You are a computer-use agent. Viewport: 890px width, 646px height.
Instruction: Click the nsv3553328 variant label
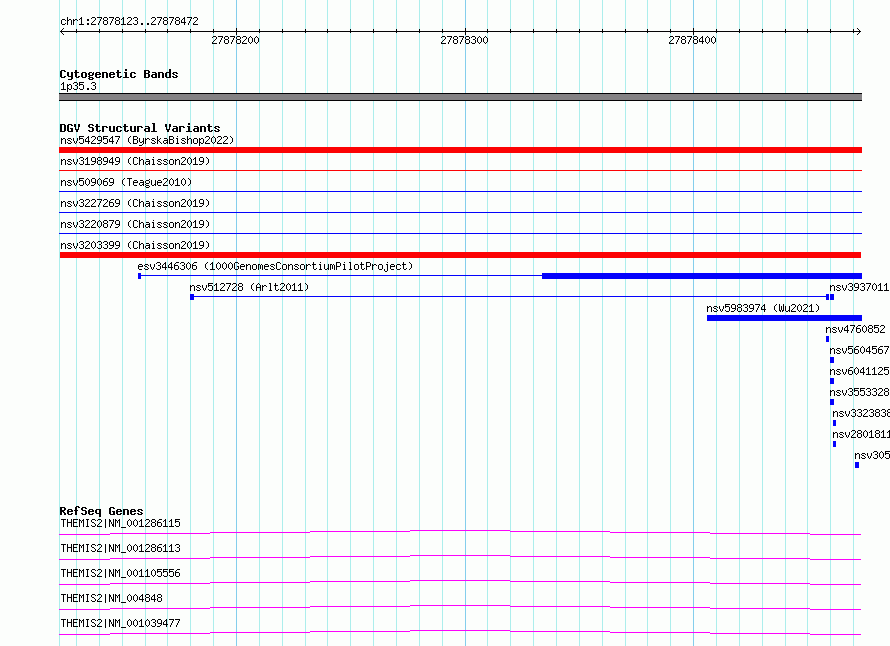pyautogui.click(x=859, y=392)
